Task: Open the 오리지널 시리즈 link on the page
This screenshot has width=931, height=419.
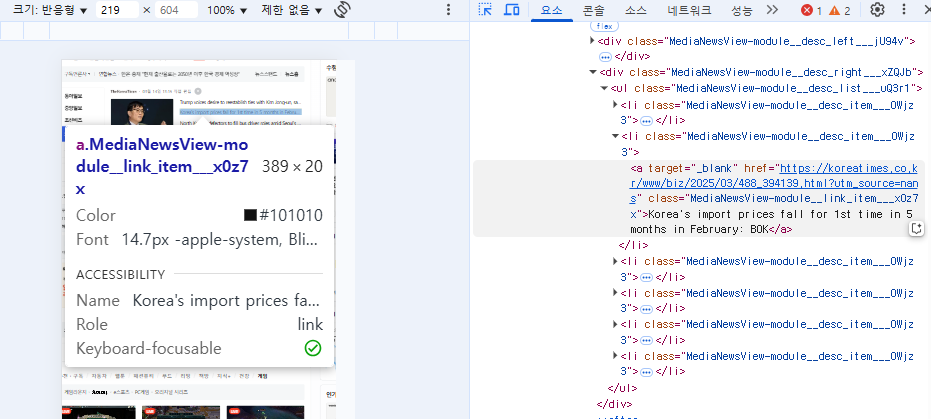Action: (x=171, y=392)
